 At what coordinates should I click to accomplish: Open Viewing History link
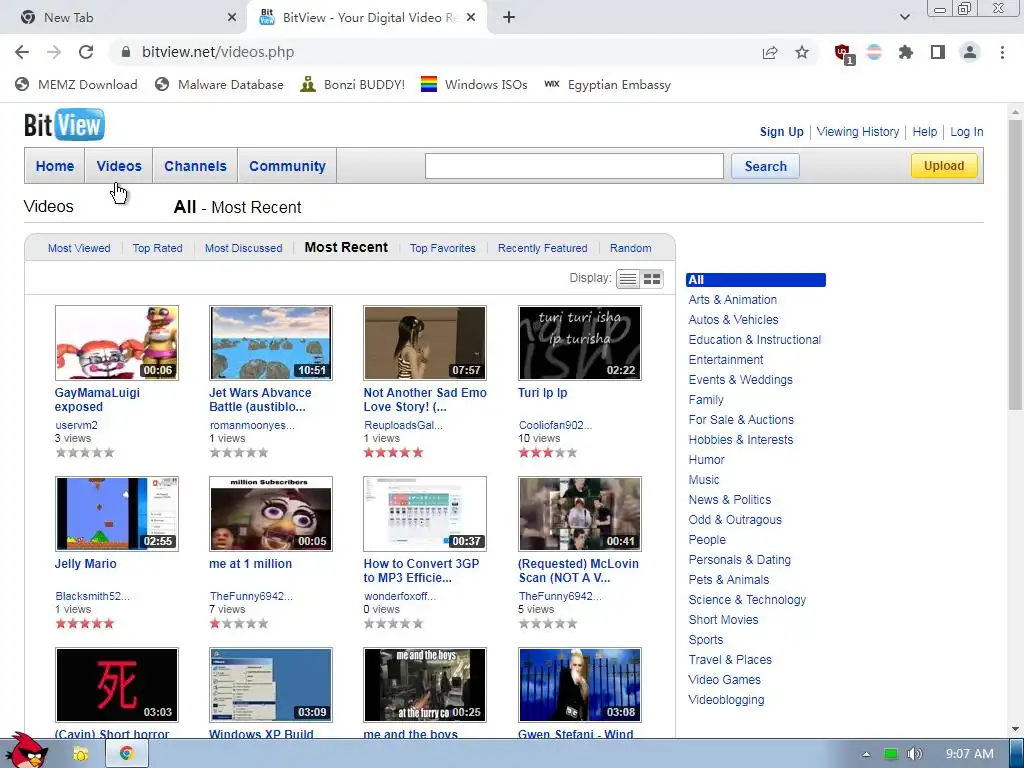click(x=857, y=132)
